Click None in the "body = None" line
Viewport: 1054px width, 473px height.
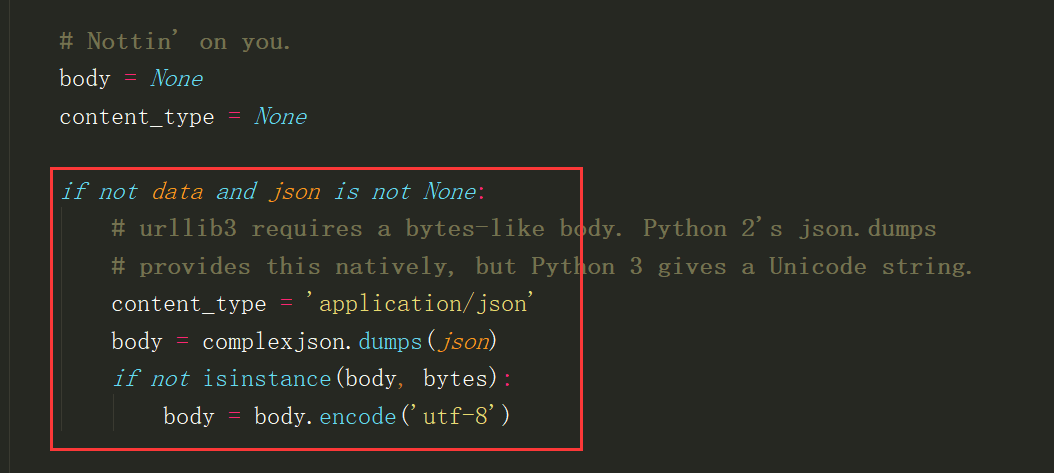176,79
